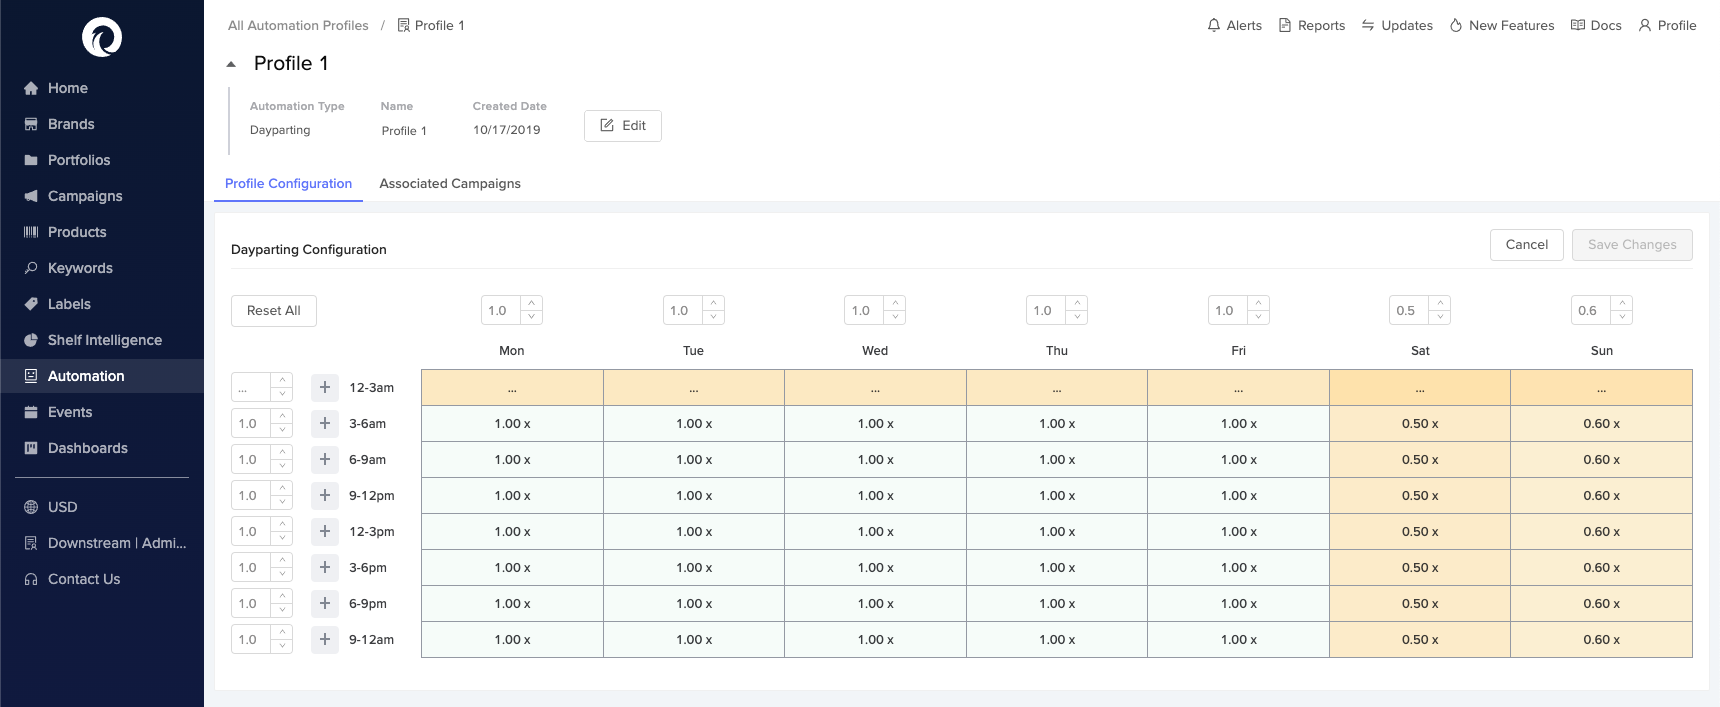
Task: Click the Cancel button
Action: [1526, 244]
